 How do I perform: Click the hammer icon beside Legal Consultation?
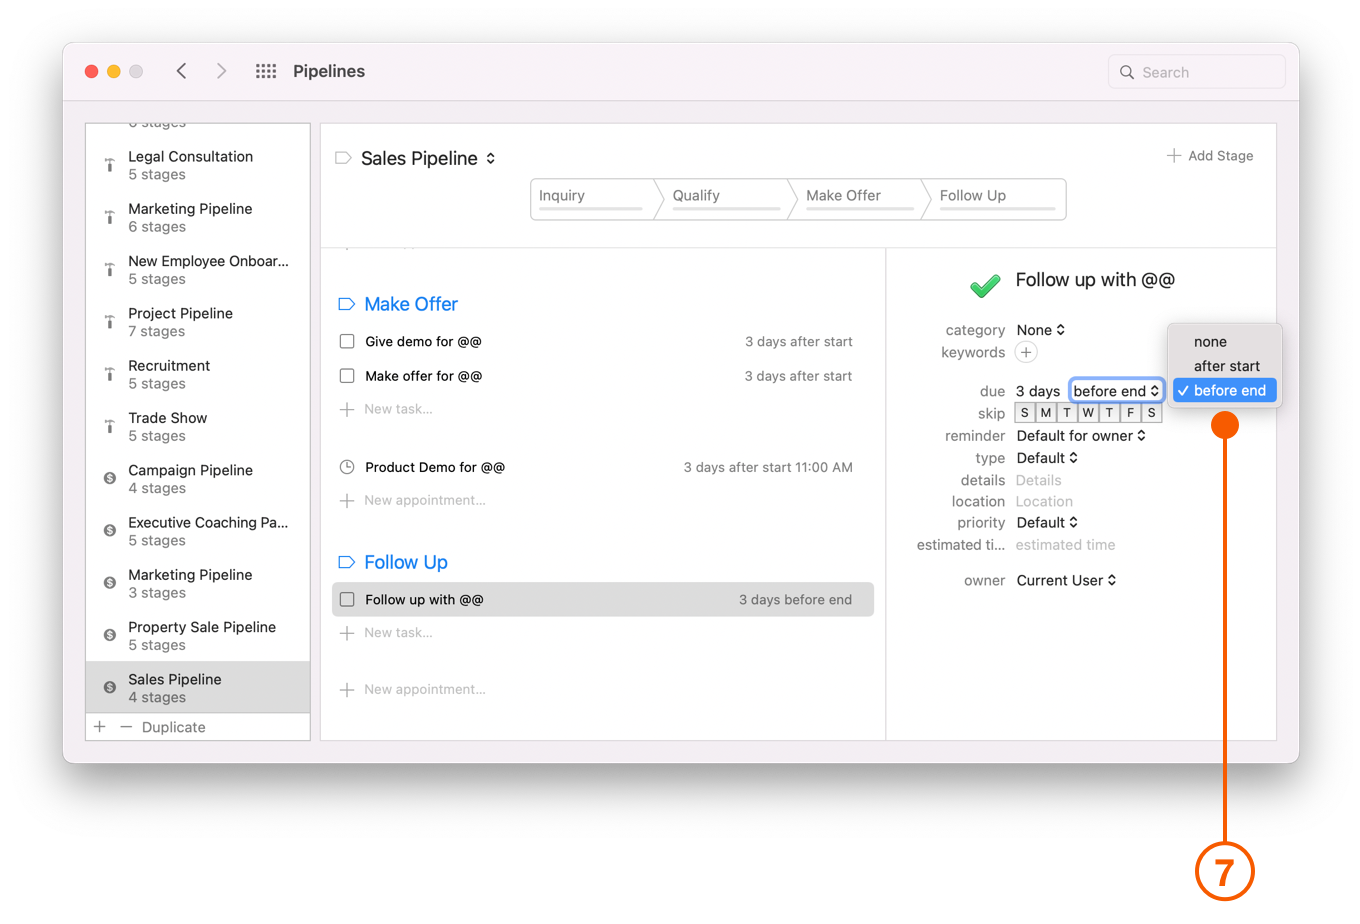[108, 165]
